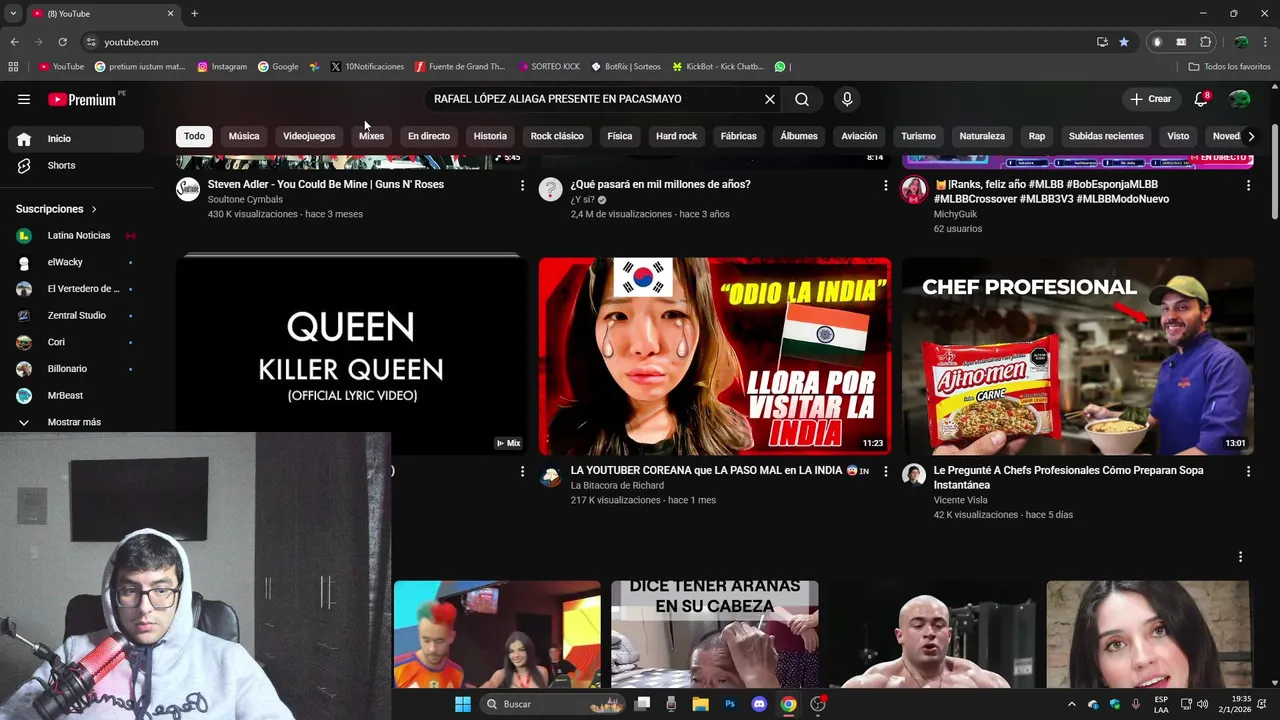Clear the search box with the X
The height and width of the screenshot is (720, 1280).
[x=770, y=99]
